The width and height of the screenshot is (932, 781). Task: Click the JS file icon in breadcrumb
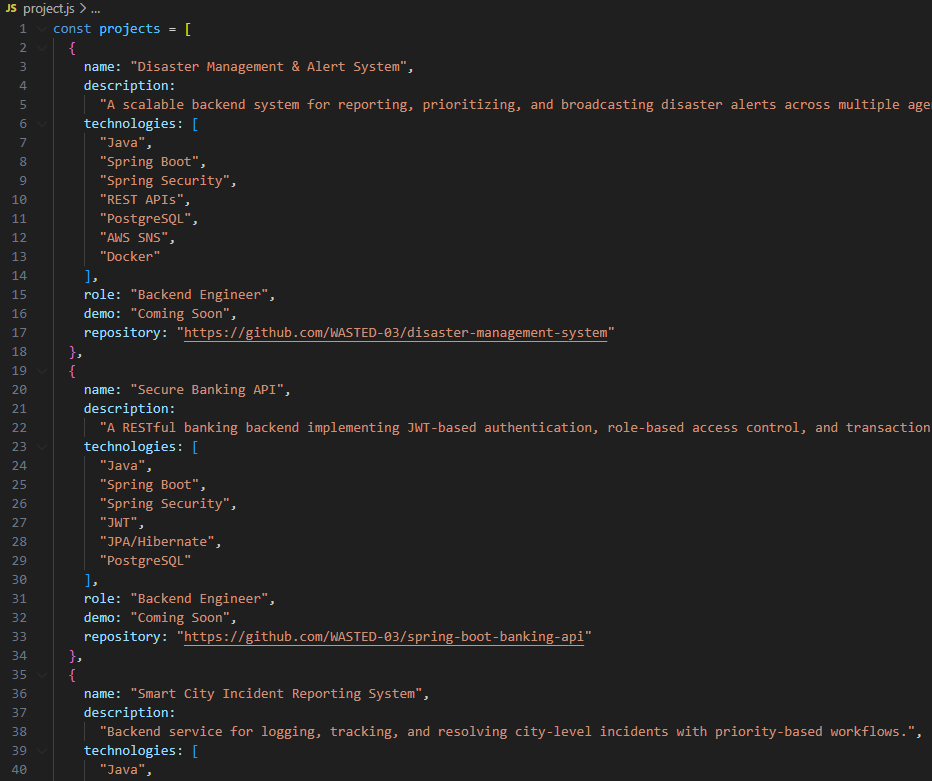click(11, 8)
